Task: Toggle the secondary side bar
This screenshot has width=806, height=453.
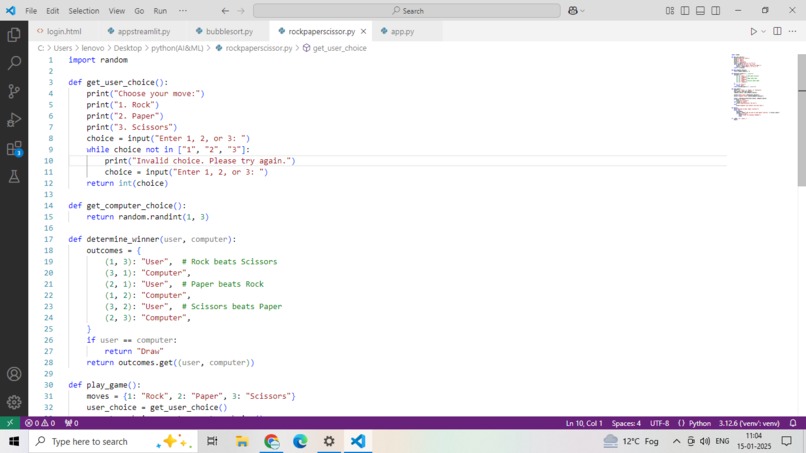Action: click(x=716, y=11)
